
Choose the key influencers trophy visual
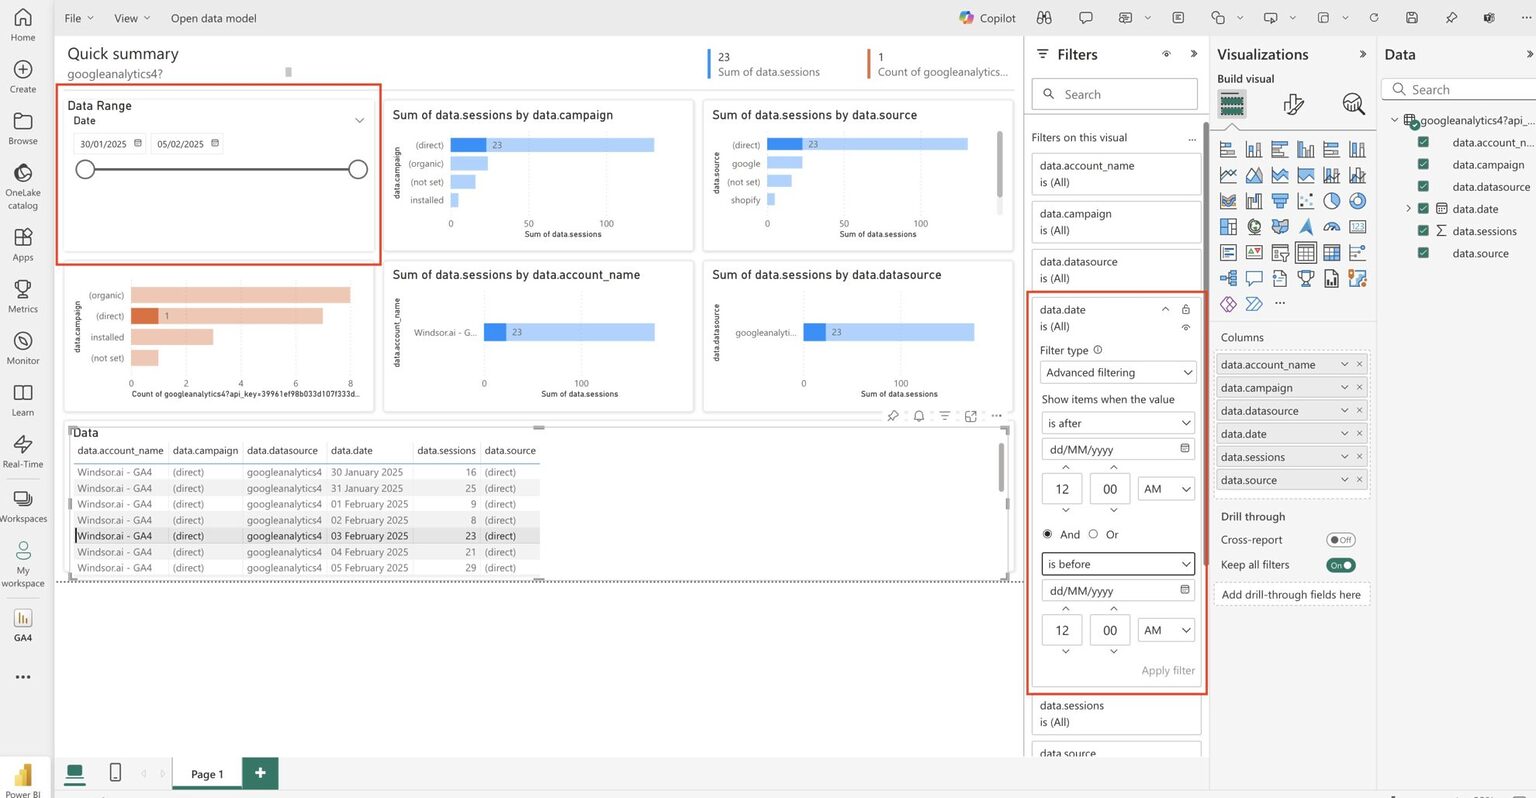[1306, 278]
